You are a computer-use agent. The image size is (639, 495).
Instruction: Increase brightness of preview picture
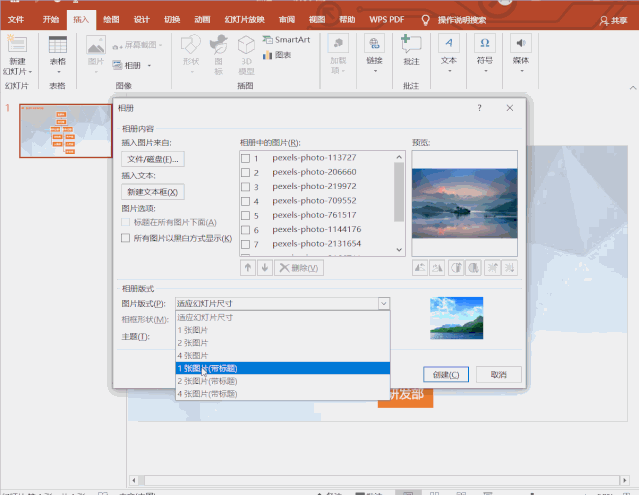point(492,268)
